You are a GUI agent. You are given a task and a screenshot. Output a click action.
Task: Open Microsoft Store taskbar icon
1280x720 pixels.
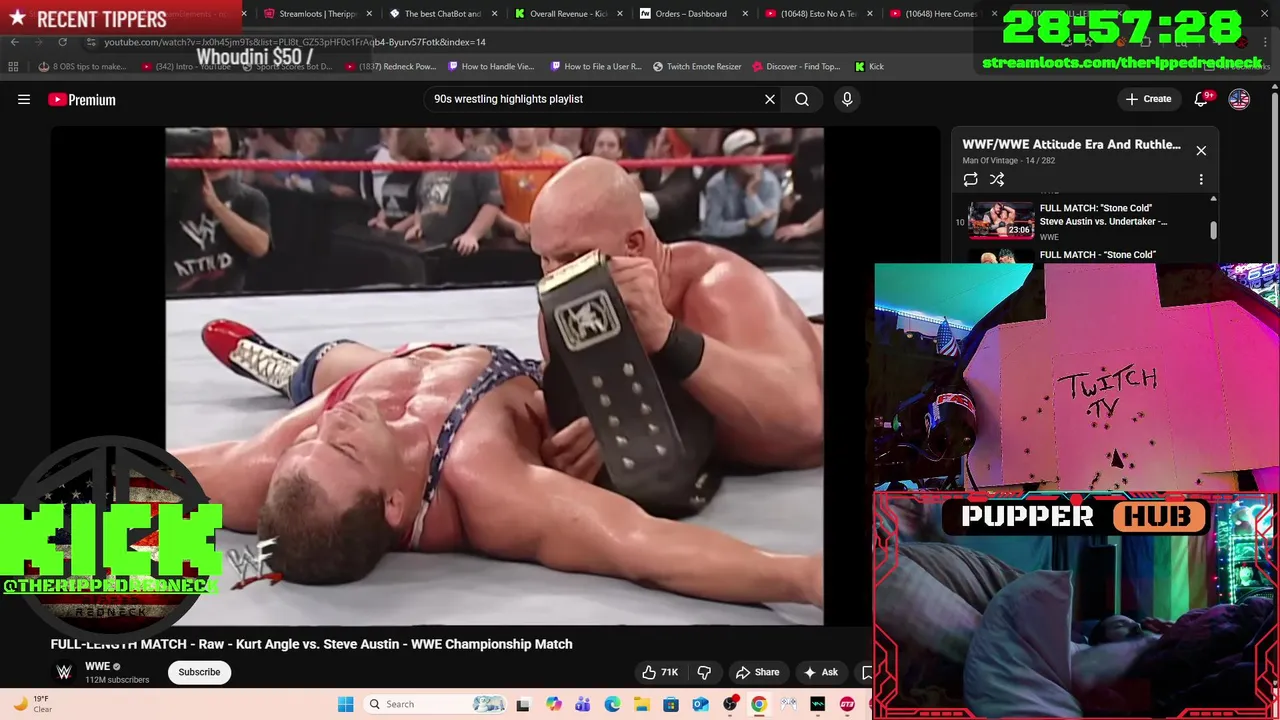(671, 704)
